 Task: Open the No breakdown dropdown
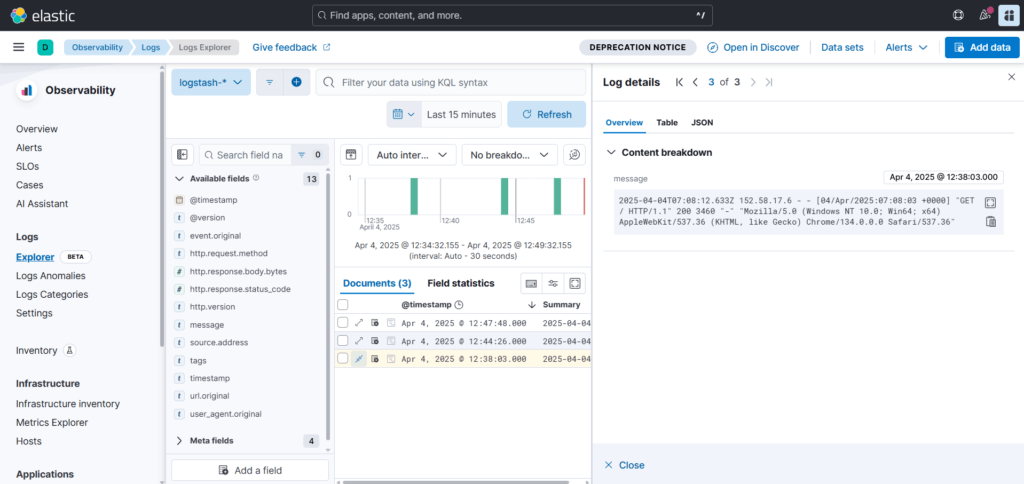(509, 155)
